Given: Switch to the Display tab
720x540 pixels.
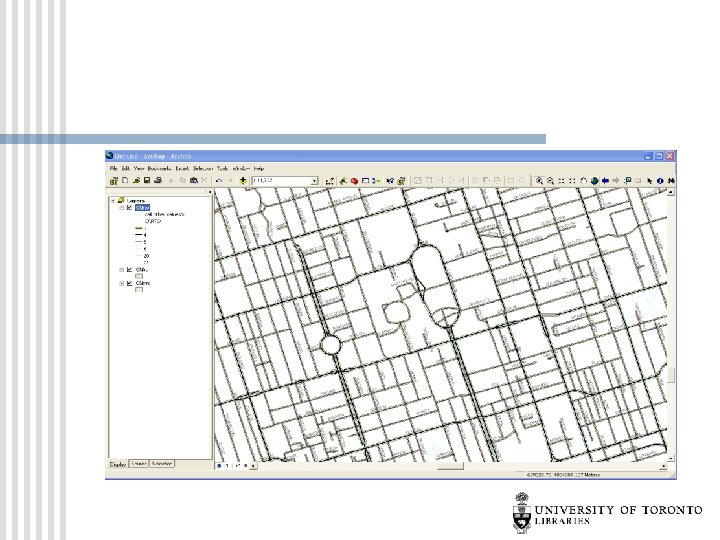Looking at the screenshot, I should point(118,464).
